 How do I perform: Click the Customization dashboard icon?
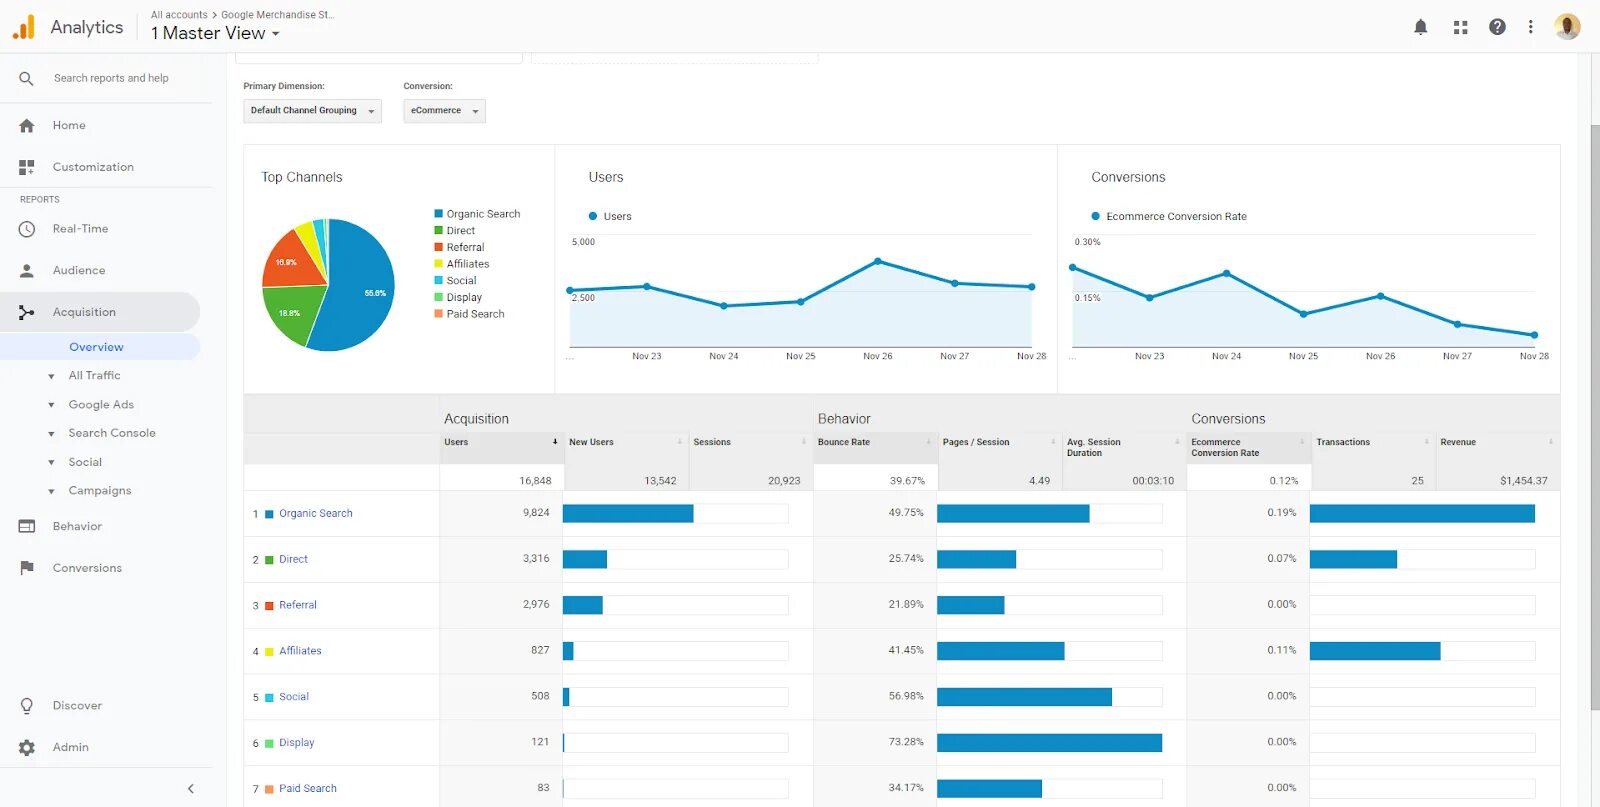coord(27,167)
